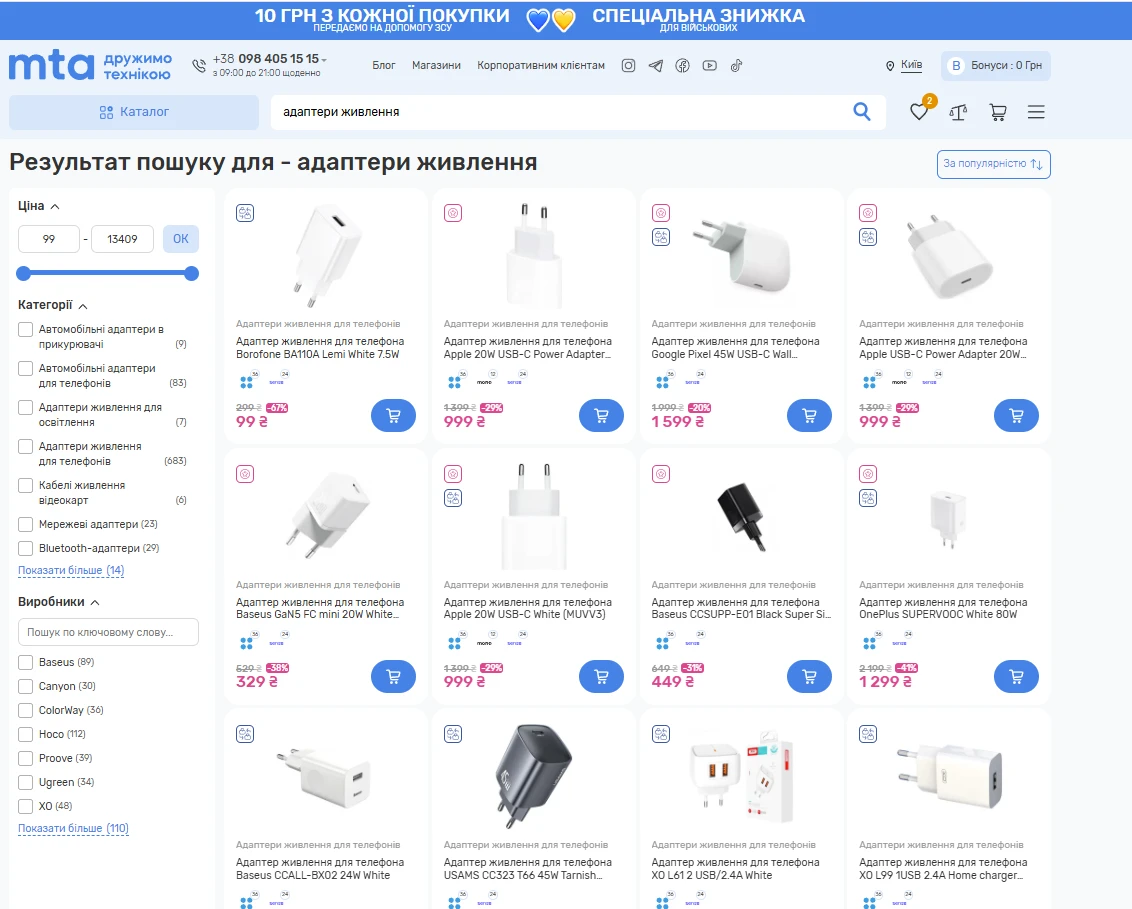Image resolution: width=1132 pixels, height=909 pixels.
Task: Filter by Canyon manufacturer
Action: tap(25, 686)
